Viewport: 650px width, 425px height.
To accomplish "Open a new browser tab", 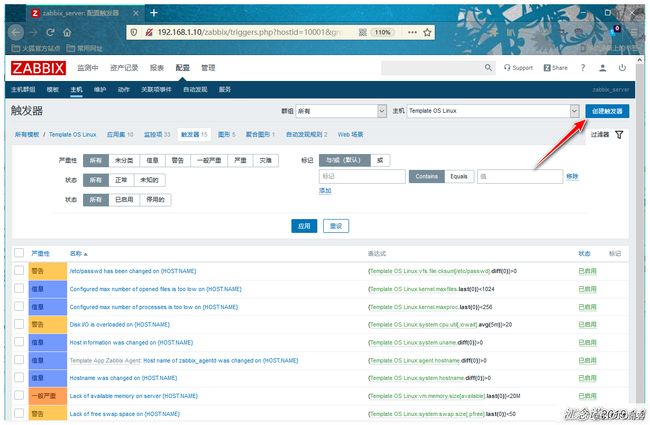I will pyautogui.click(x=154, y=13).
